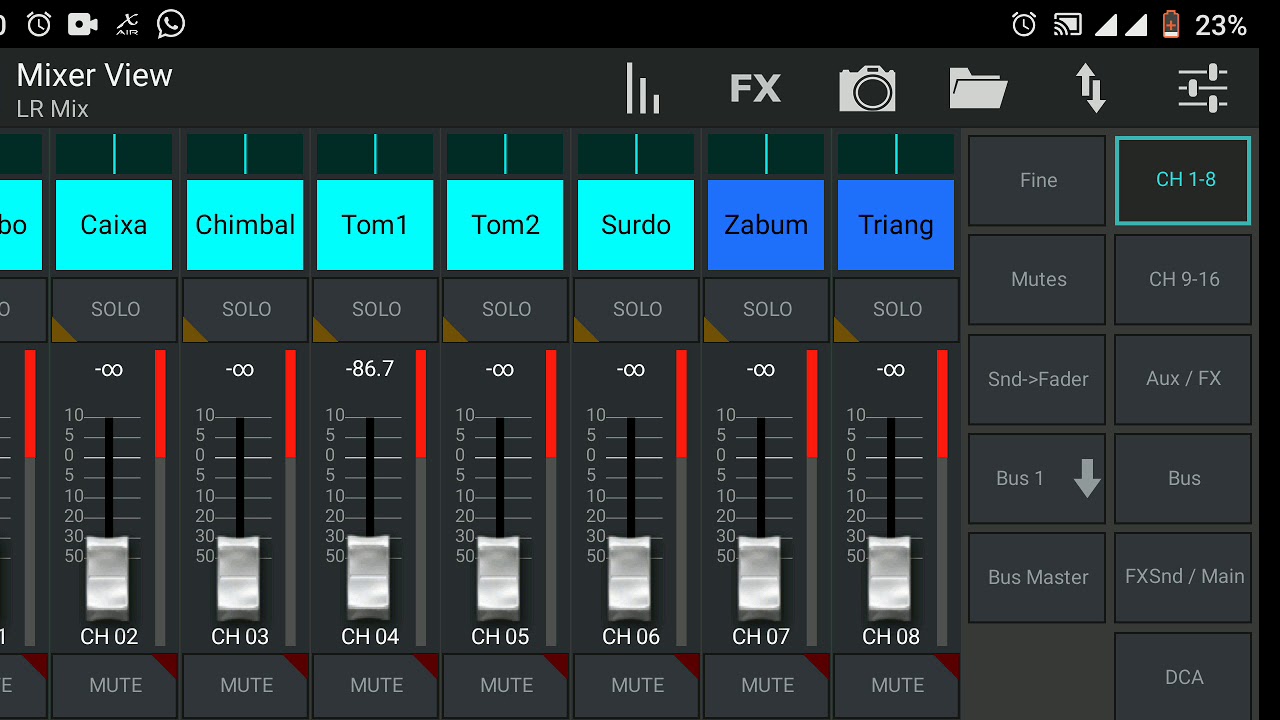Open the Bus 1 dropdown selector
1280x720 pixels.
click(x=1037, y=478)
